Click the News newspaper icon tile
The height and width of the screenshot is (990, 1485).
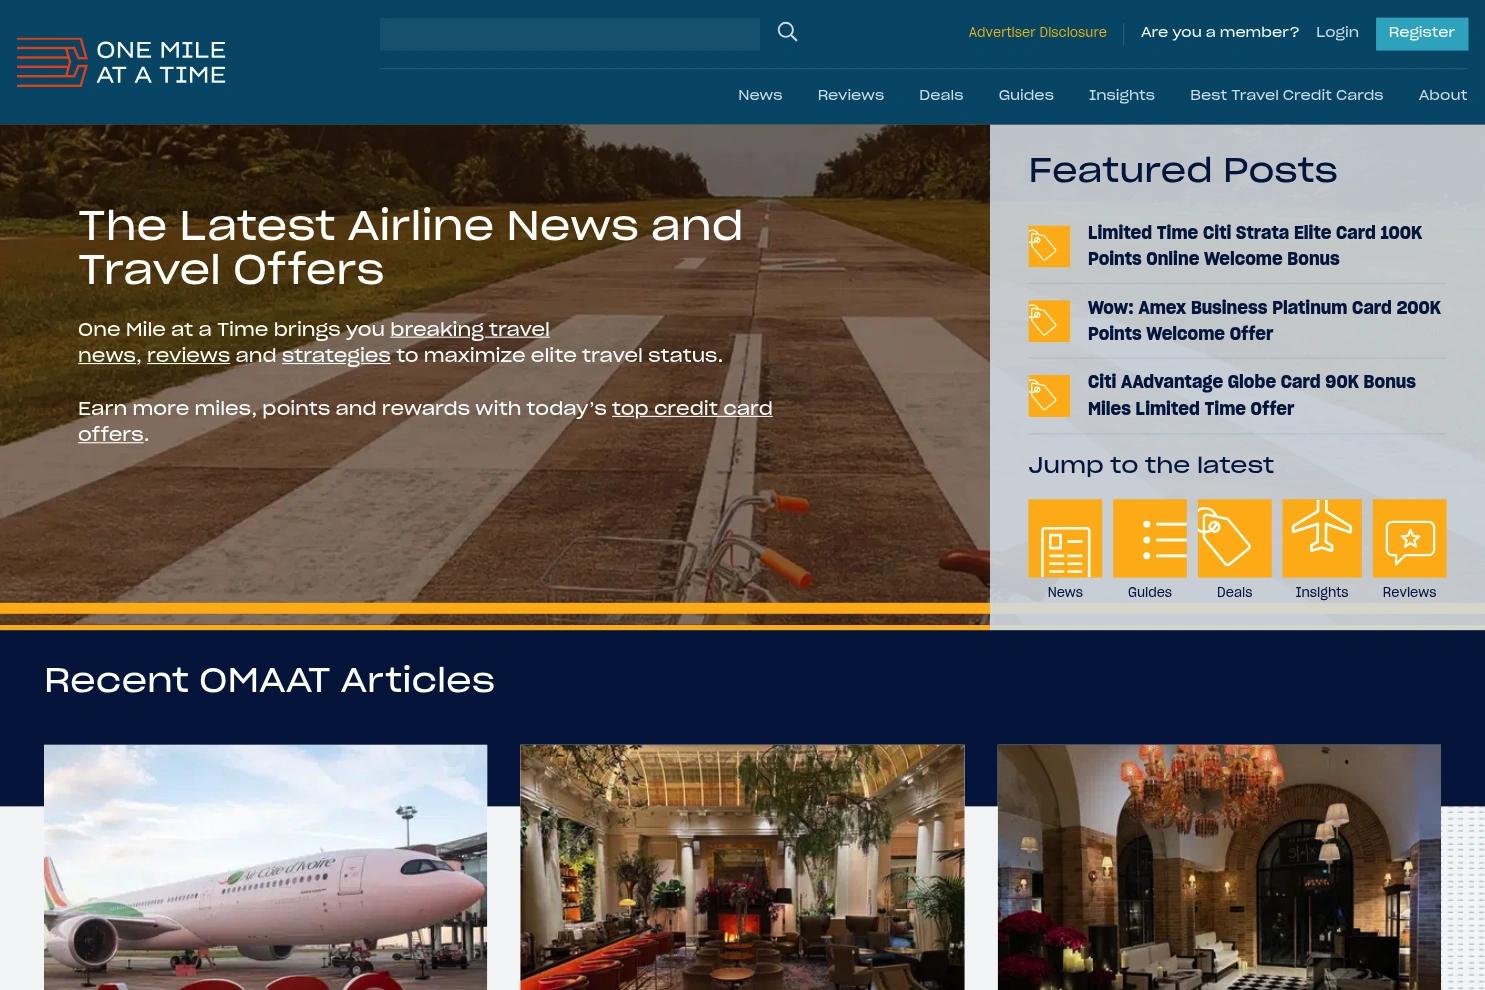[x=1065, y=538]
